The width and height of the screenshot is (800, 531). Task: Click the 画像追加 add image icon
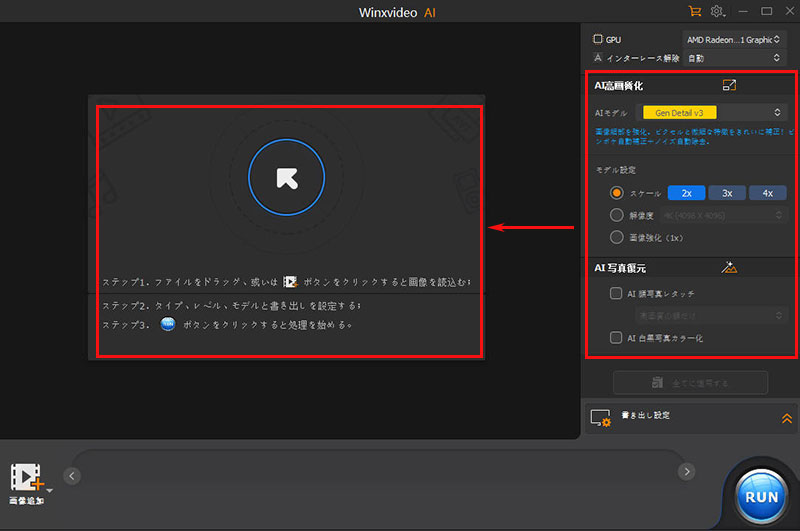tap(27, 476)
